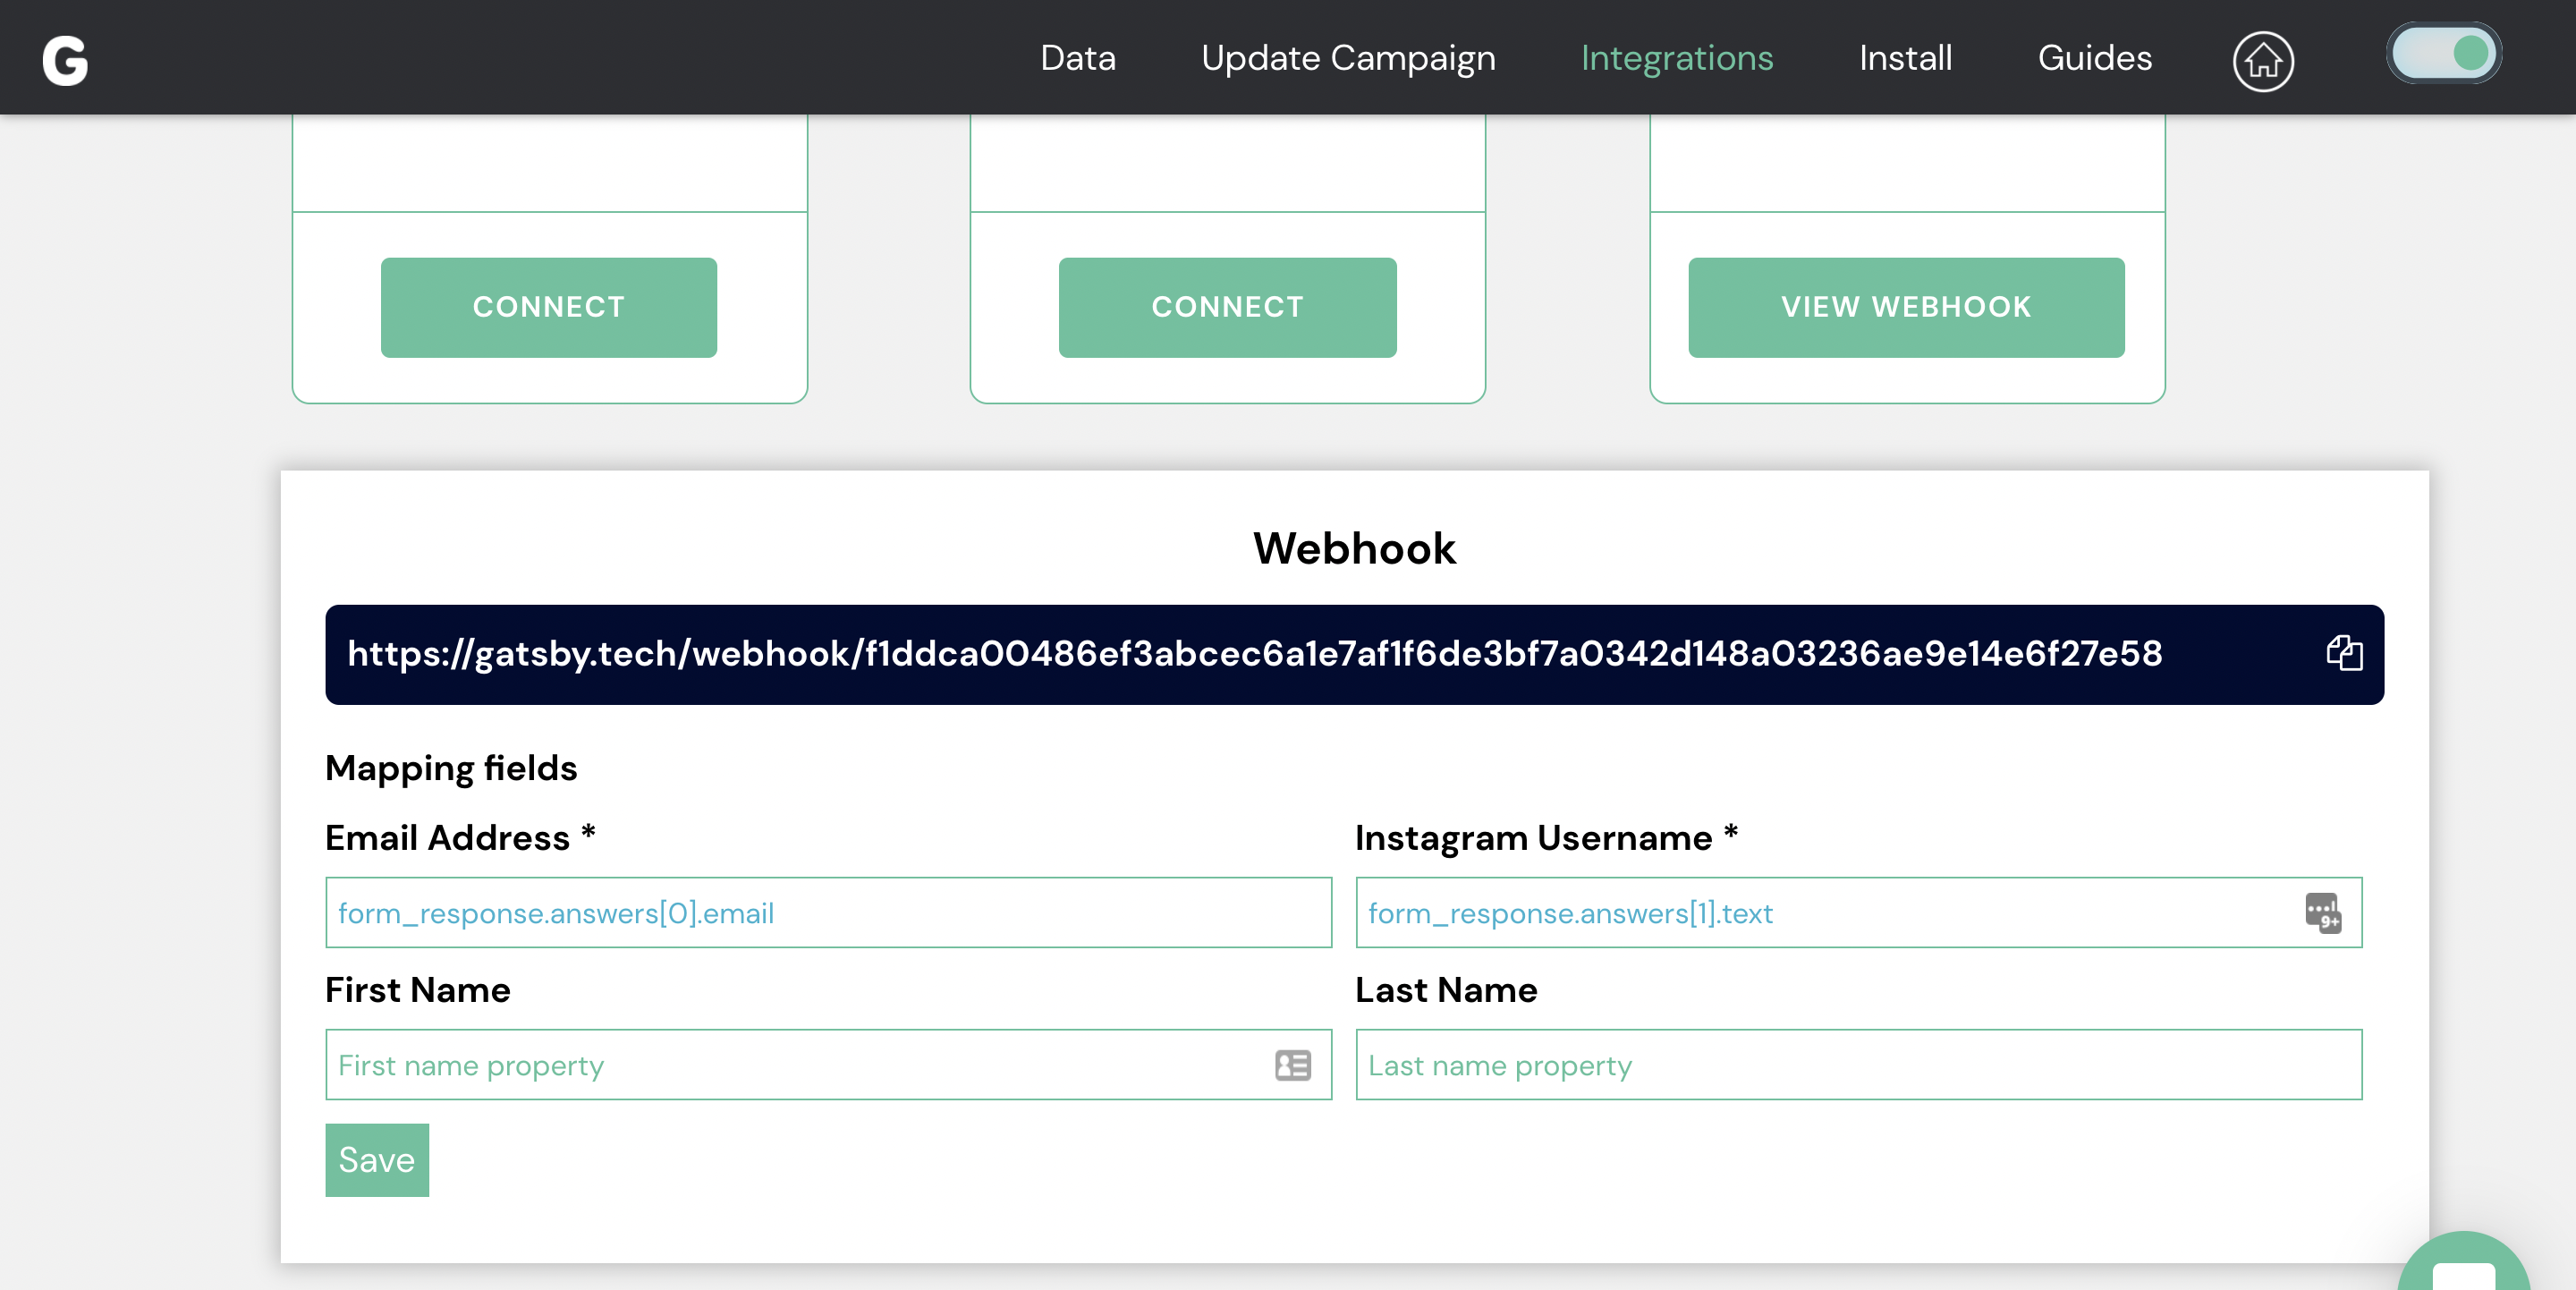Focus the Email Address mapping field
Image resolution: width=2576 pixels, height=1290 pixels.
(828, 912)
